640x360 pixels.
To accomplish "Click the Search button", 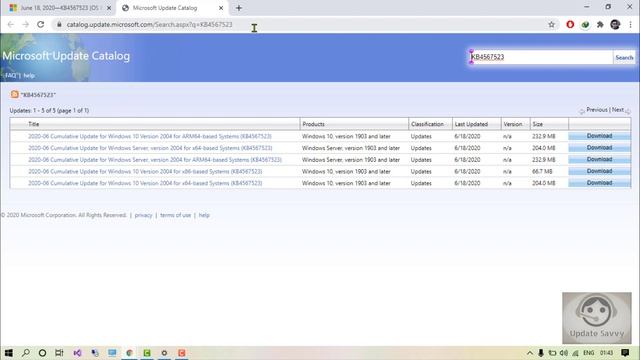I will tap(624, 58).
